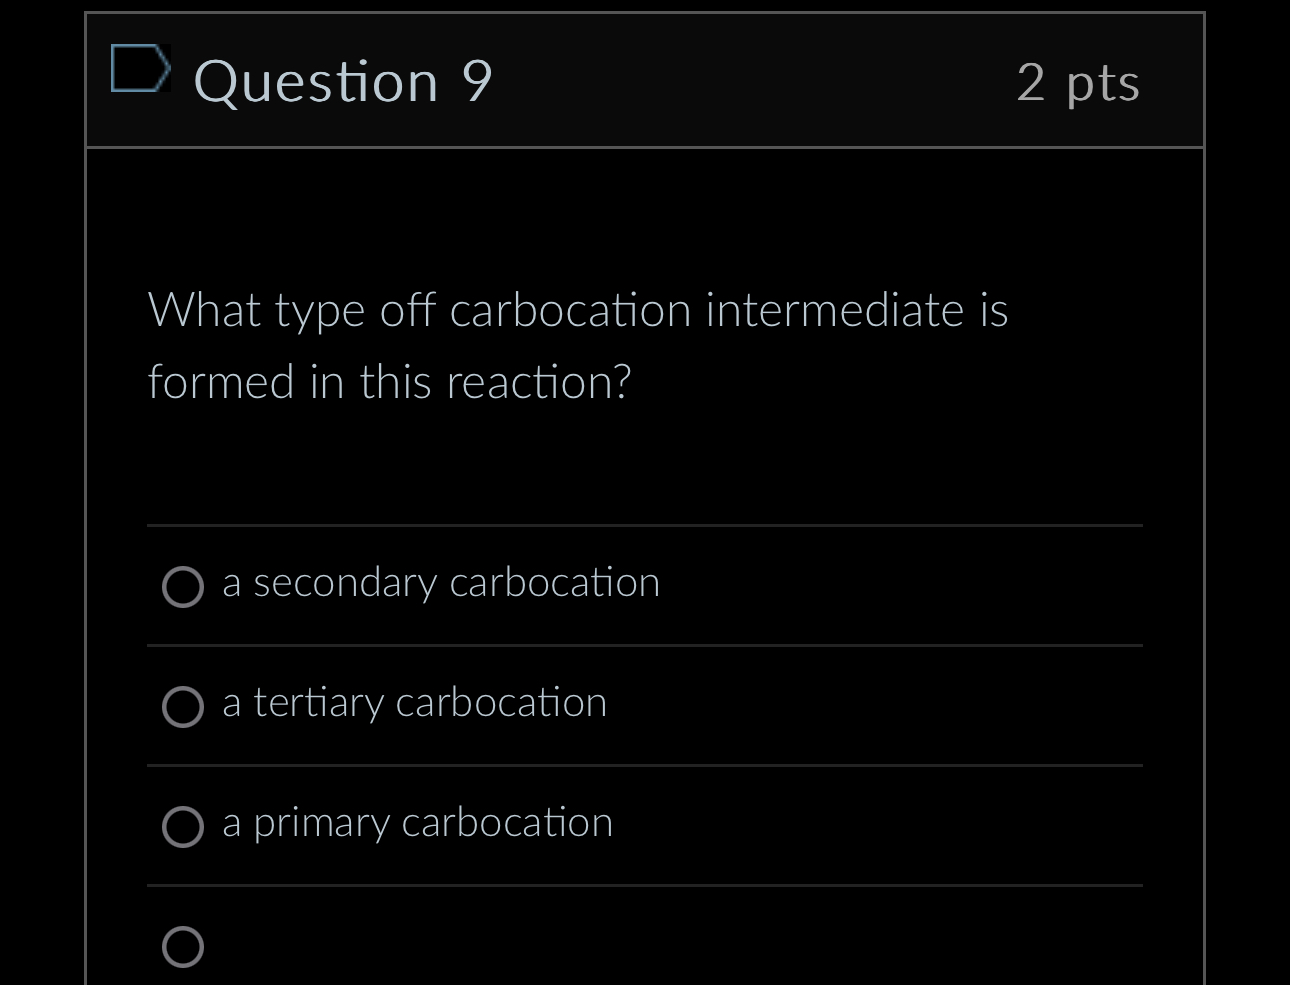Click the word "intermediate" in the question prompt
This screenshot has height=985, width=1290.
click(x=835, y=310)
